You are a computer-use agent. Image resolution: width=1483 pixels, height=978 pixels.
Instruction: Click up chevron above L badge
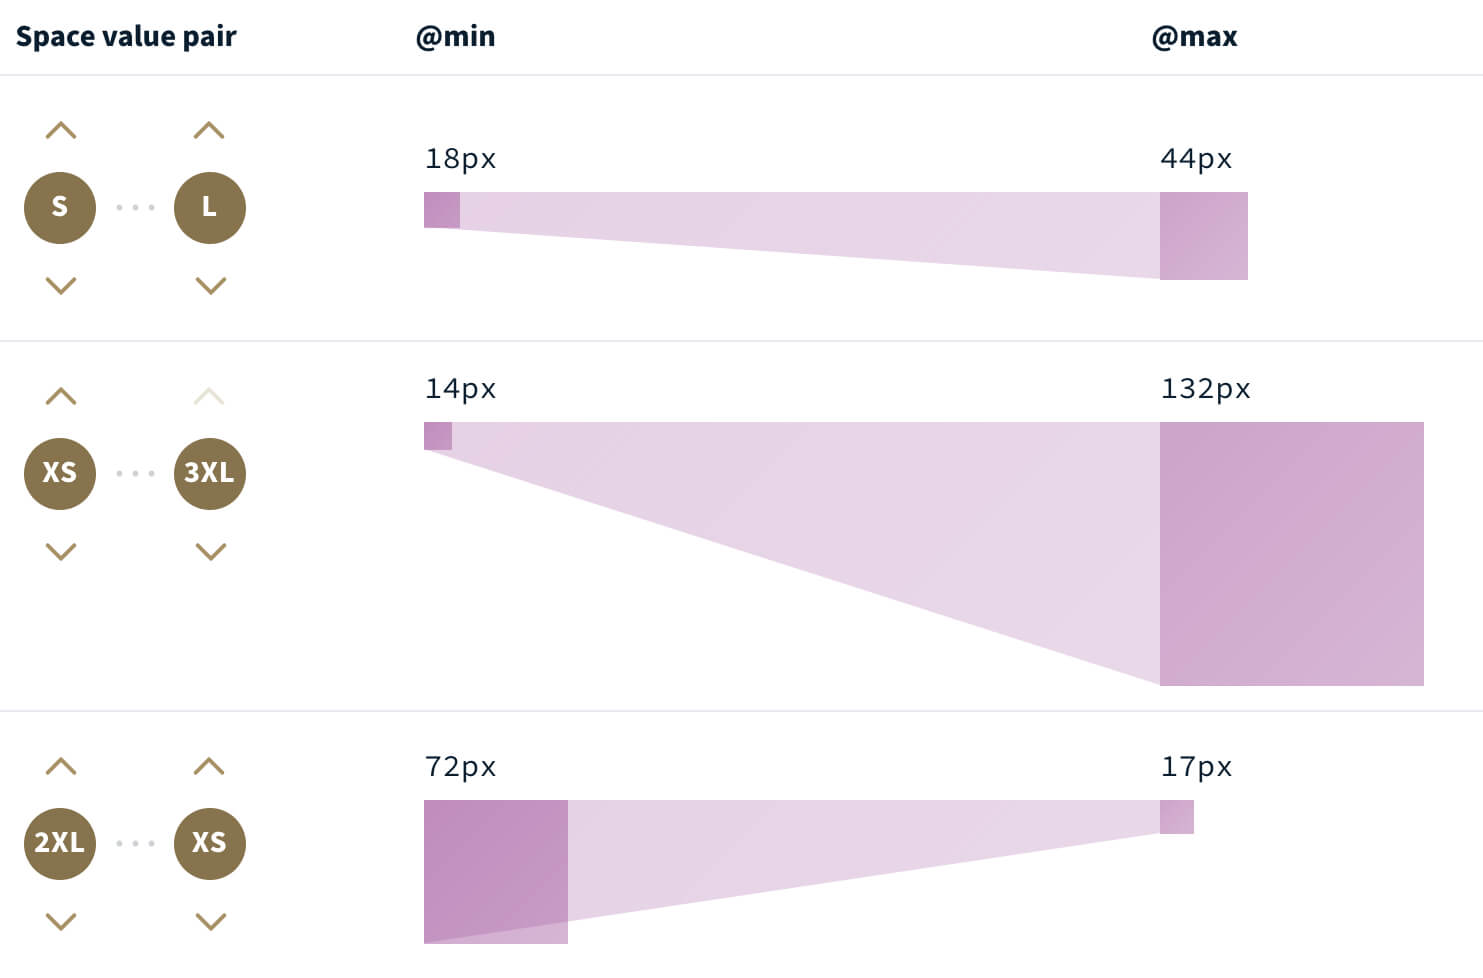(209, 131)
